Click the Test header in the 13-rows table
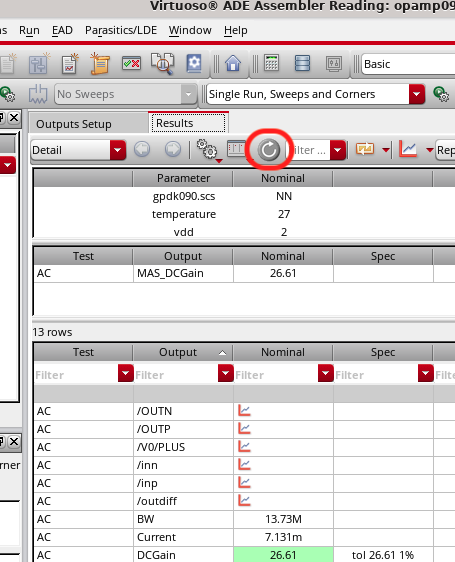 point(83,352)
